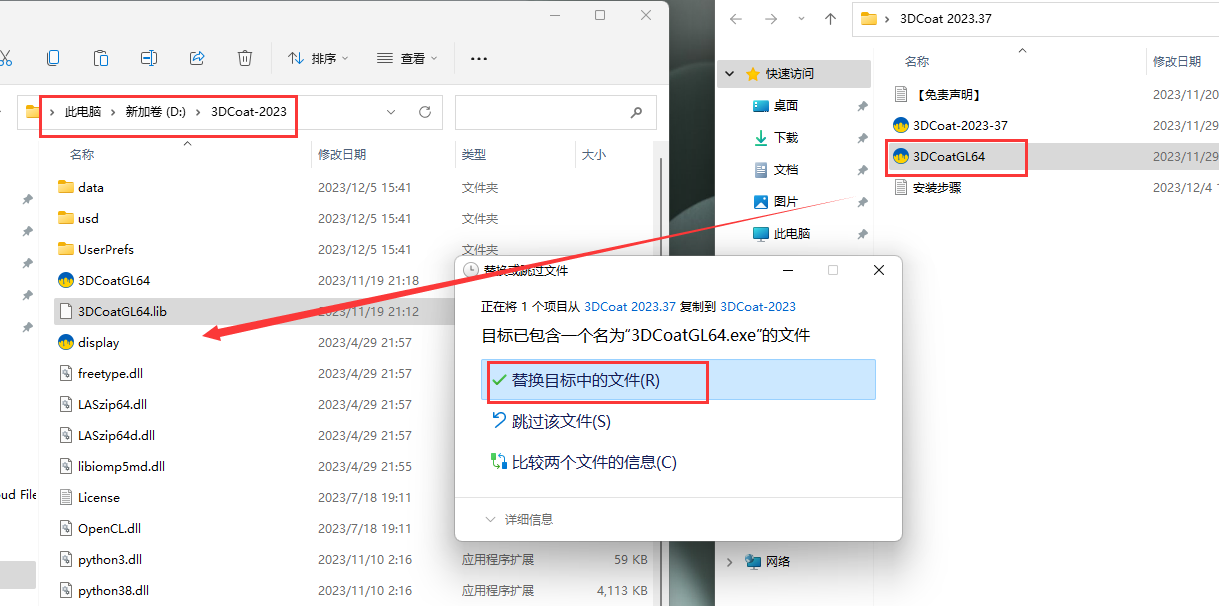
Task: Open the data folder
Action: pyautogui.click(x=90, y=187)
